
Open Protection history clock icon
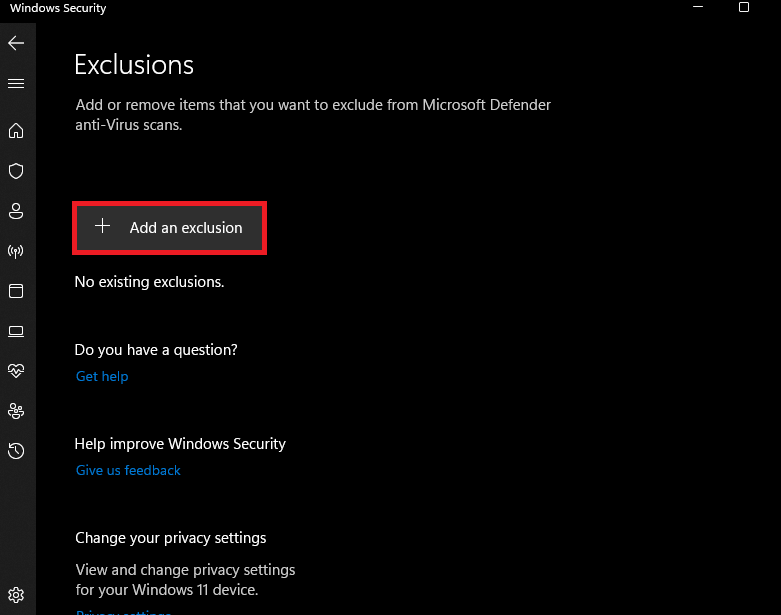point(16,451)
